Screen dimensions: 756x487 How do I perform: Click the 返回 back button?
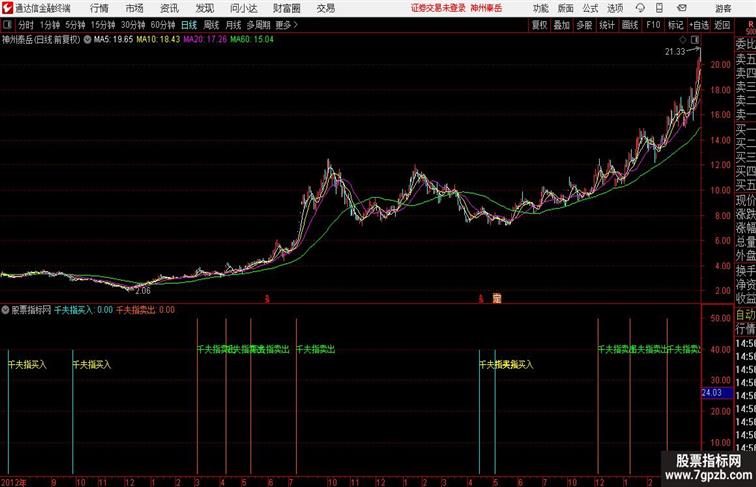pos(722,25)
